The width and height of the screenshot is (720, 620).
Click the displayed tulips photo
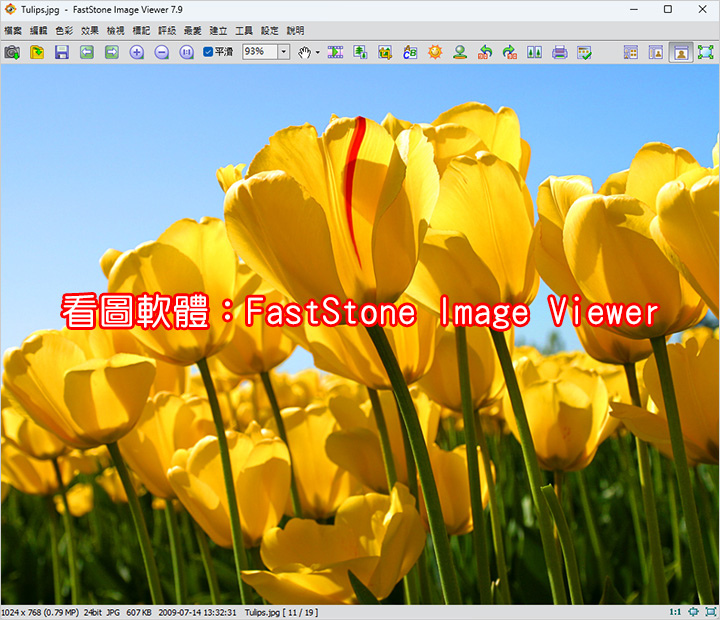coord(360,334)
